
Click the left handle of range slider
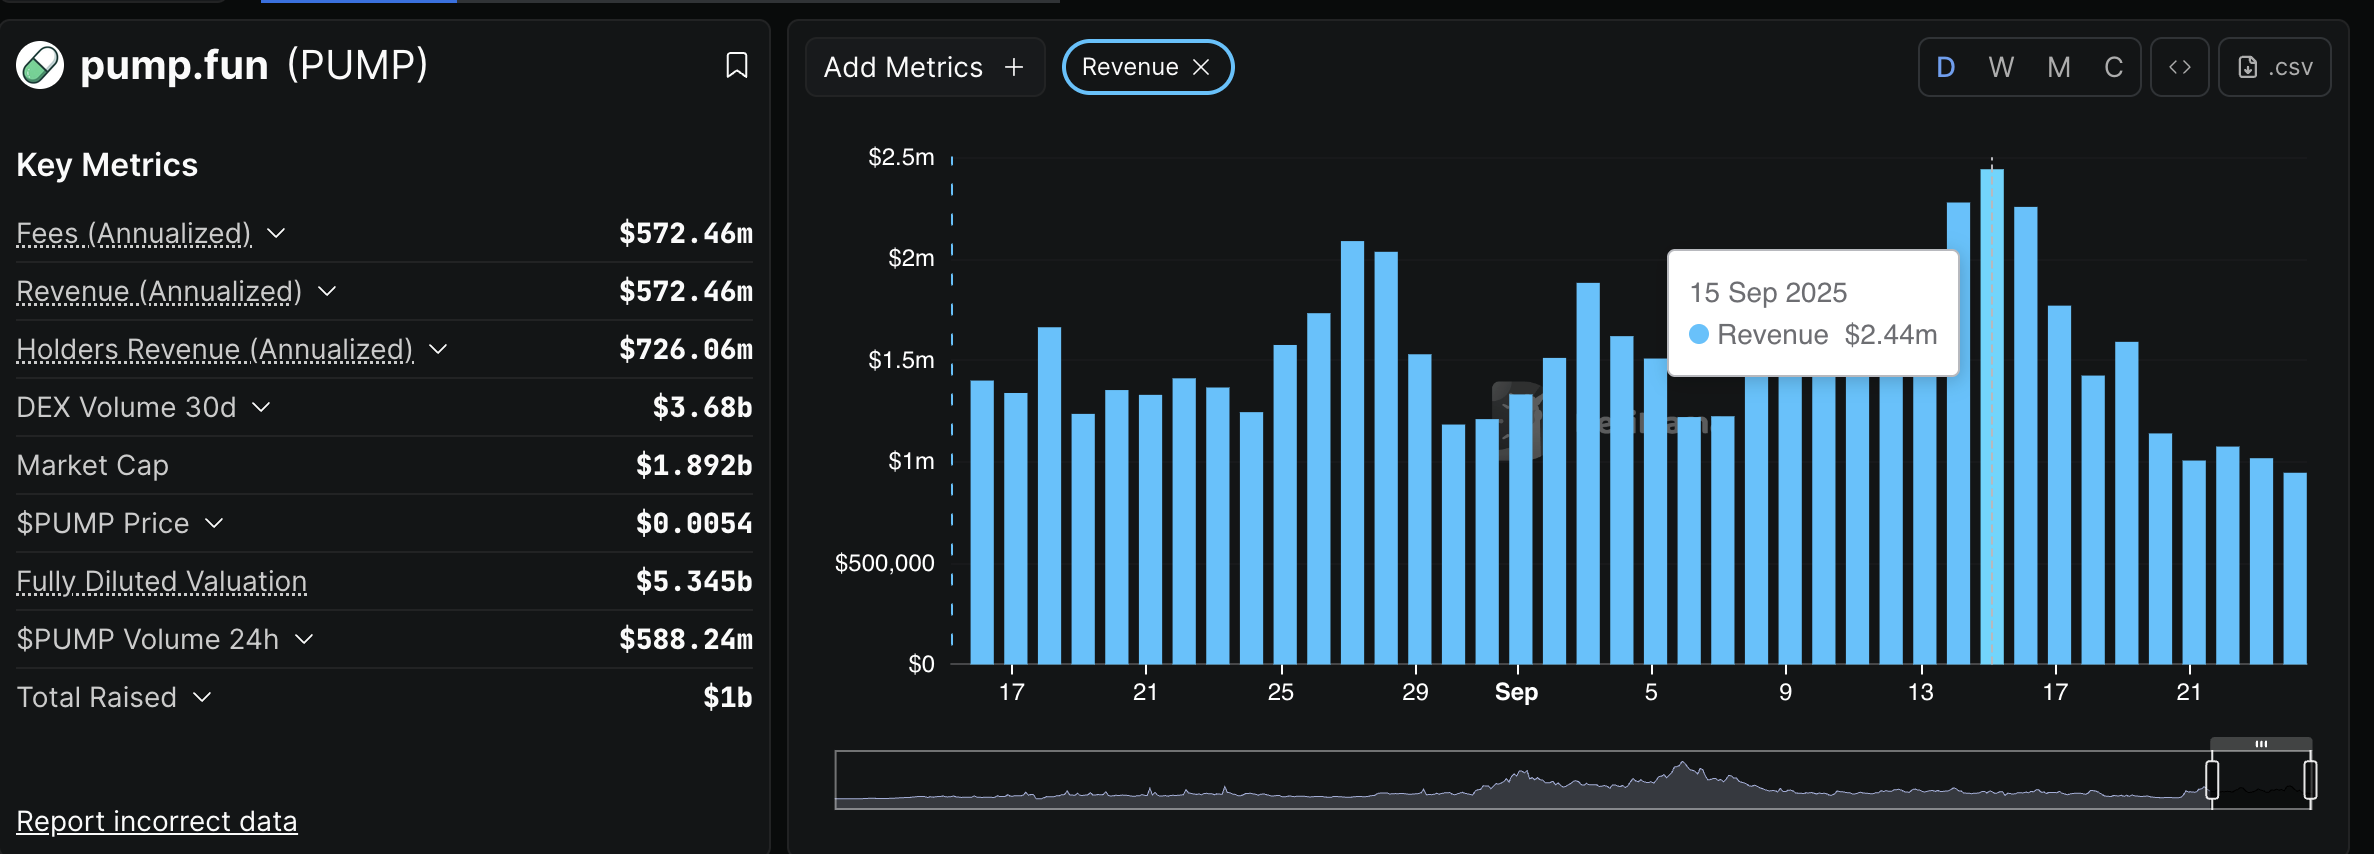tap(2212, 779)
